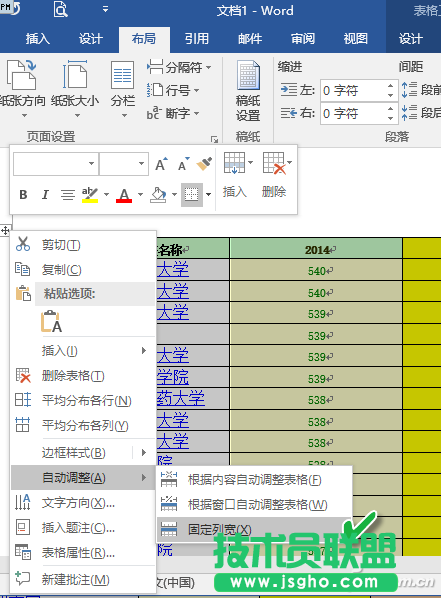Select the Format Painter brush icon

tap(204, 164)
